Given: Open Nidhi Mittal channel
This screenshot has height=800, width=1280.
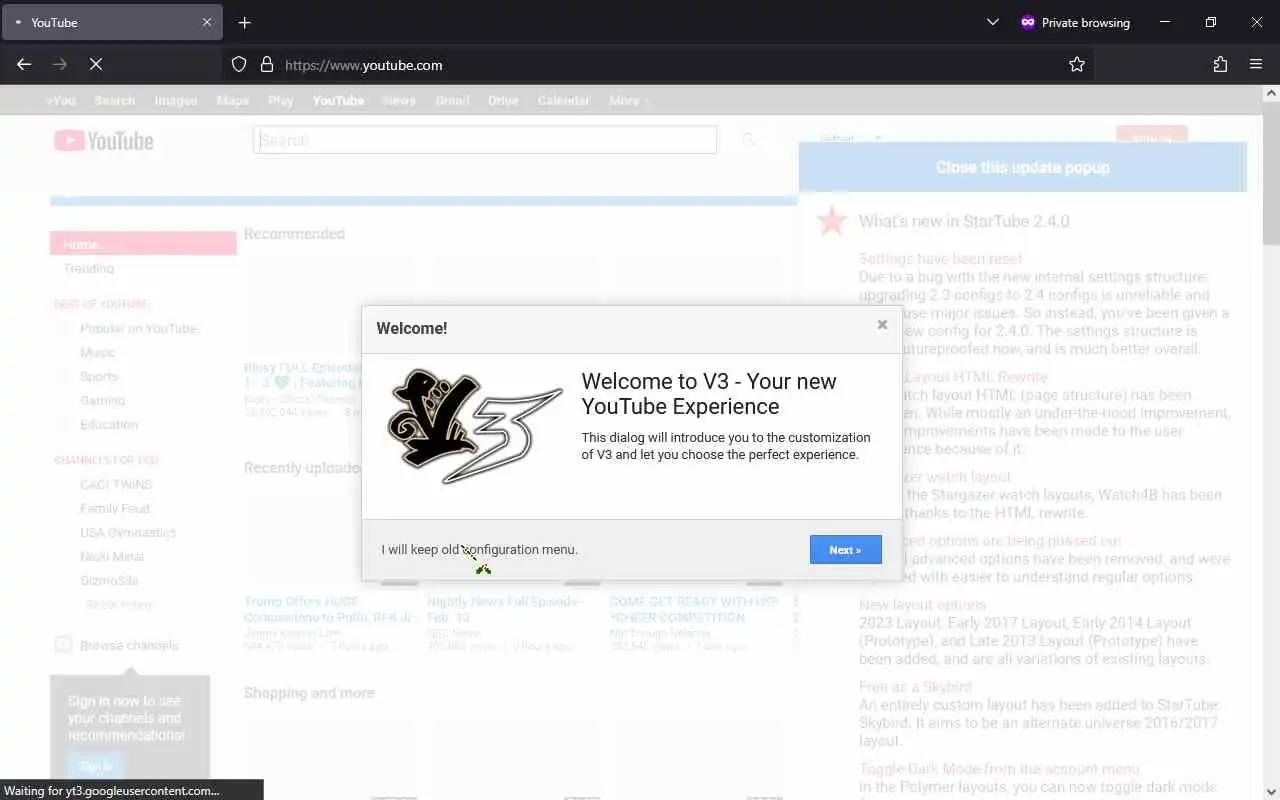Looking at the screenshot, I should click(x=112, y=556).
